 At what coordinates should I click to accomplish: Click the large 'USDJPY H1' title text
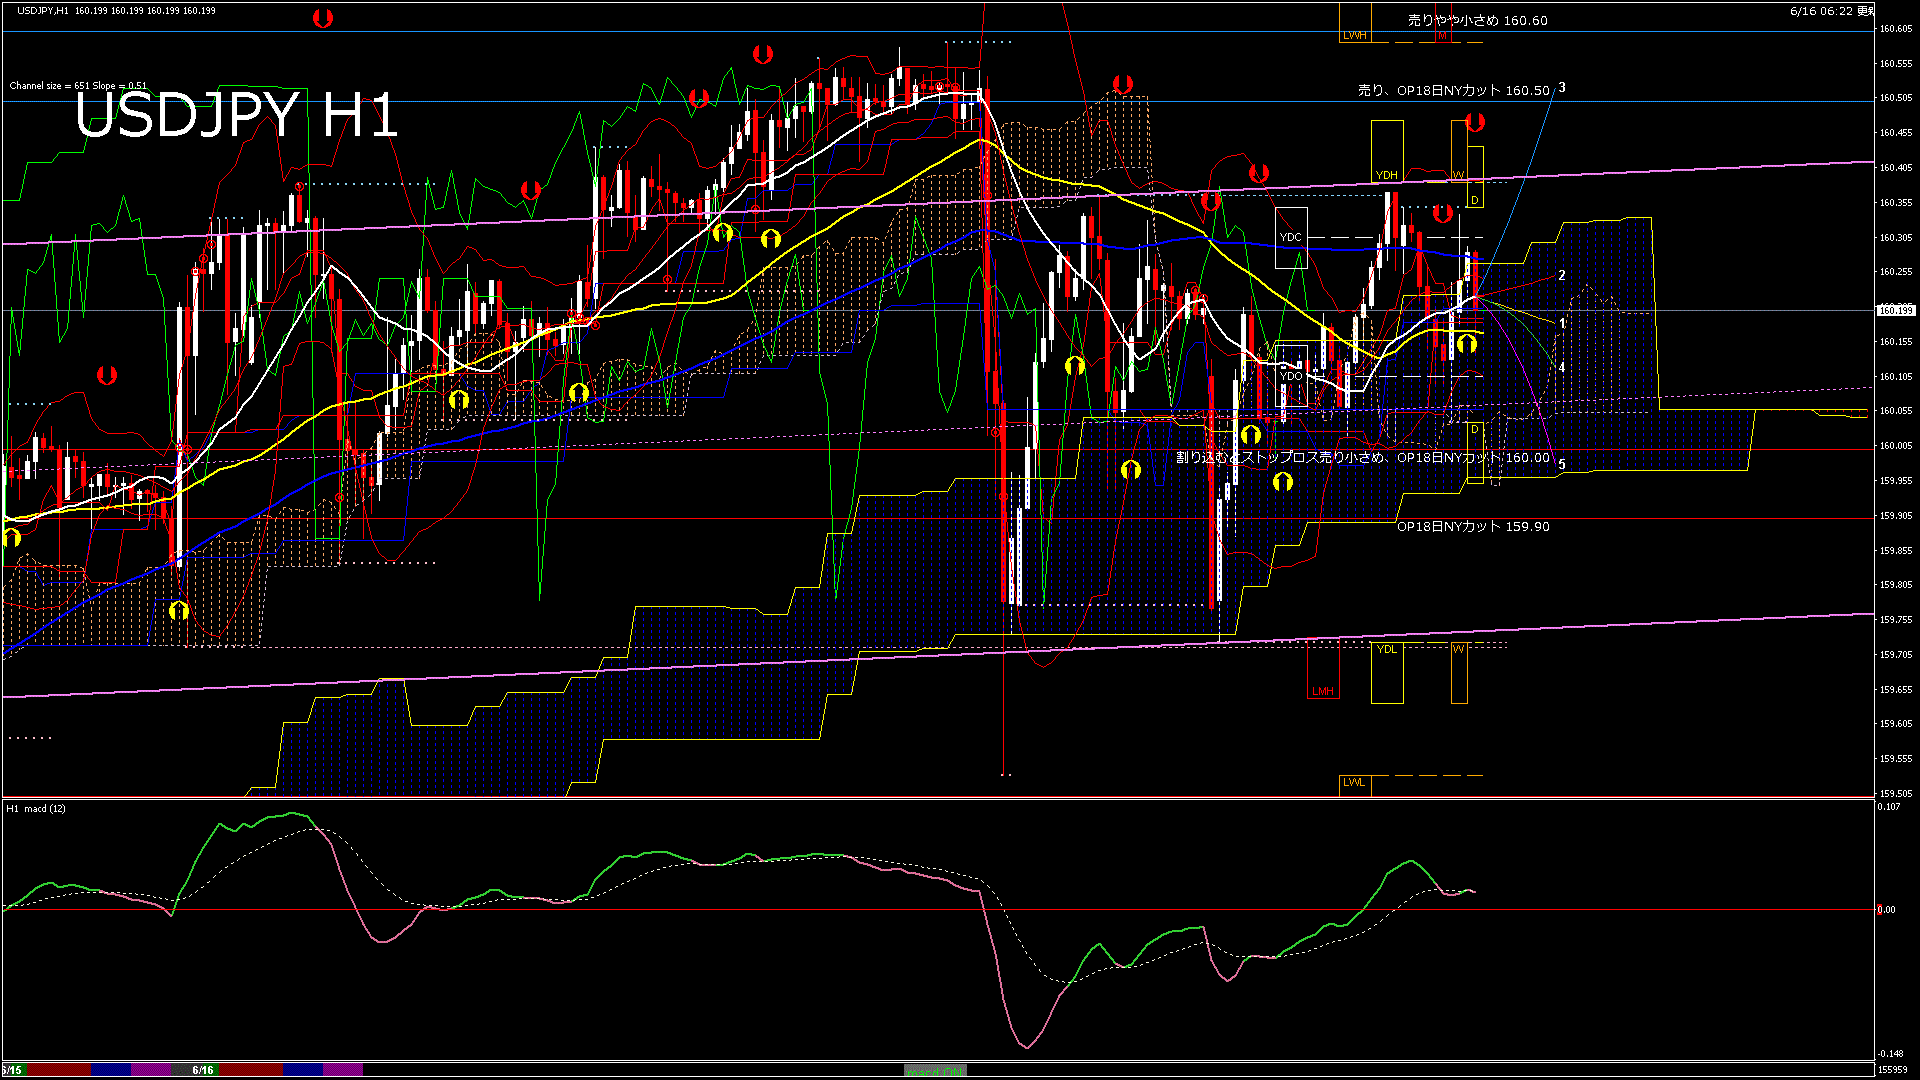click(236, 116)
